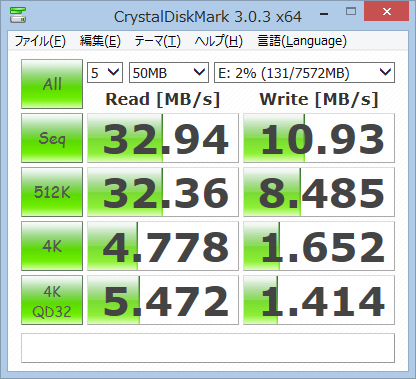The width and height of the screenshot is (416, 379).
Task: Click the Read [MB/s] column header
Action: [x=163, y=99]
